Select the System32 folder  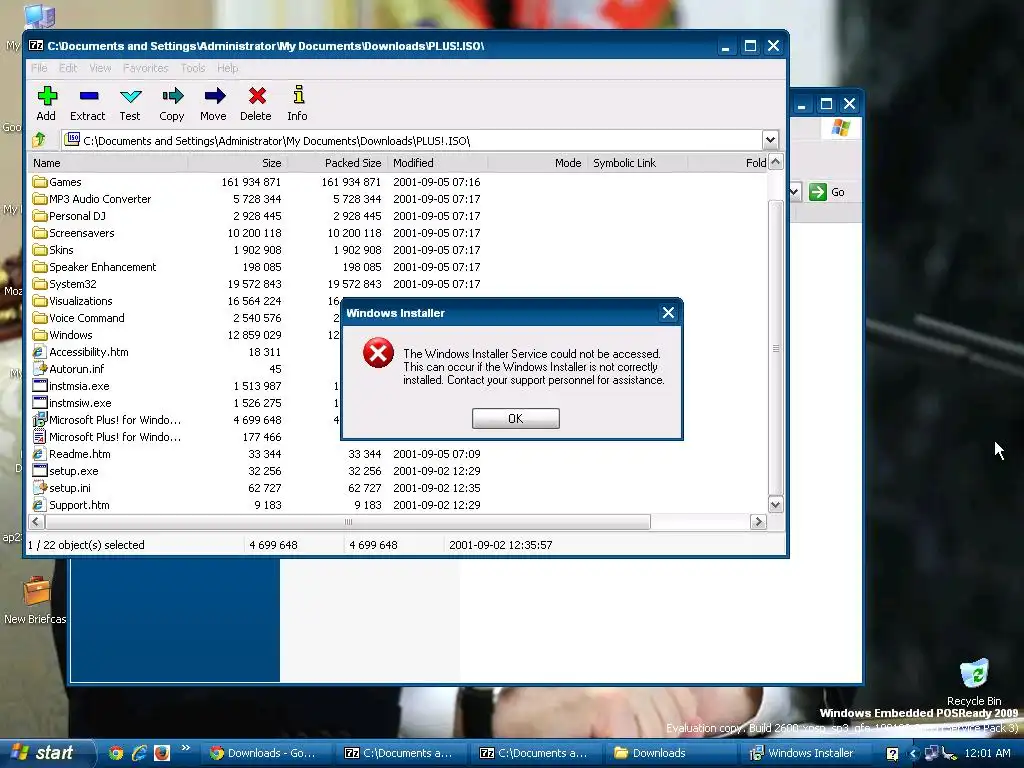pyautogui.click(x=65, y=284)
